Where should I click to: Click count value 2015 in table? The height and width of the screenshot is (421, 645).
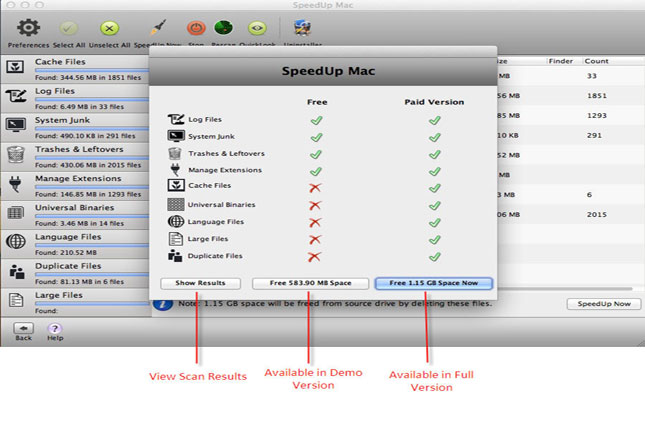point(597,214)
